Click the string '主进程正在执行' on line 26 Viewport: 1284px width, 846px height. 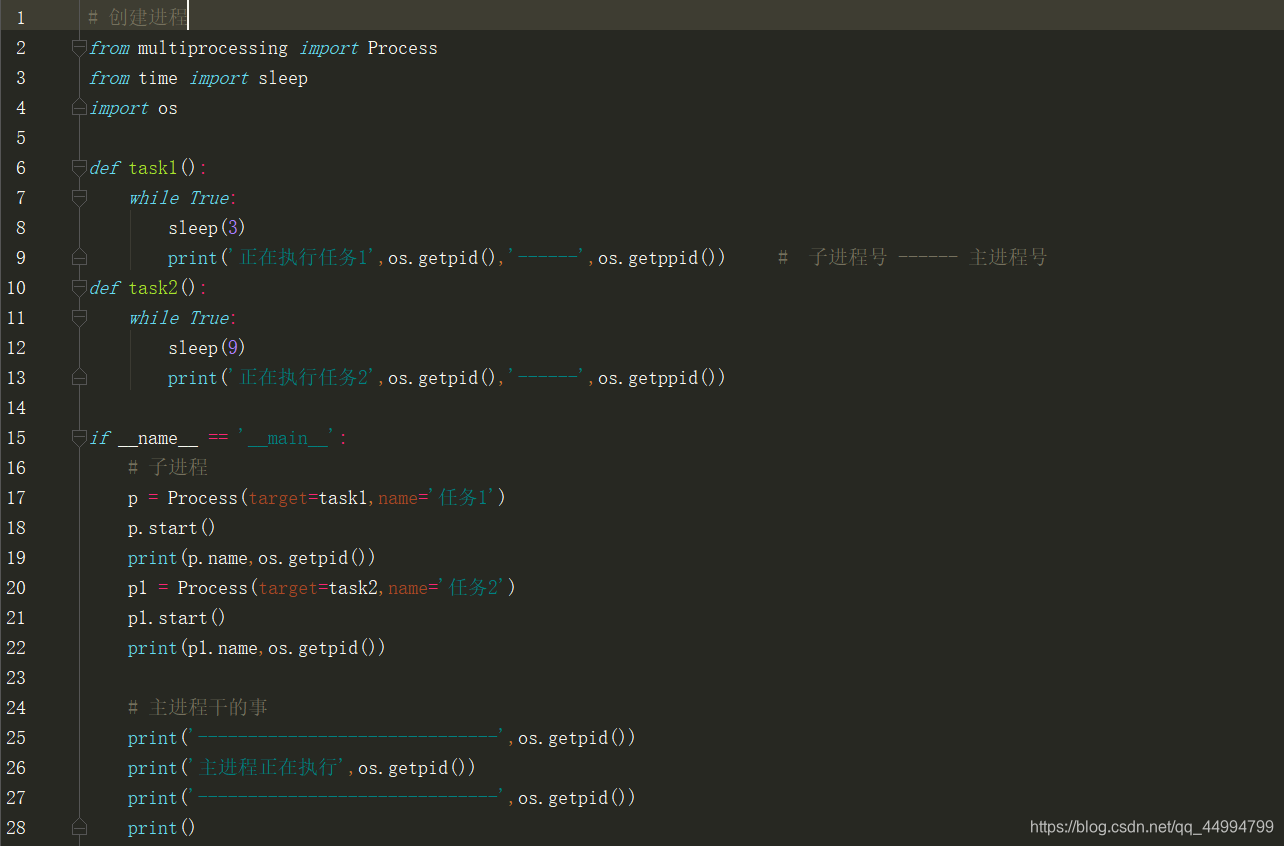pos(268,768)
